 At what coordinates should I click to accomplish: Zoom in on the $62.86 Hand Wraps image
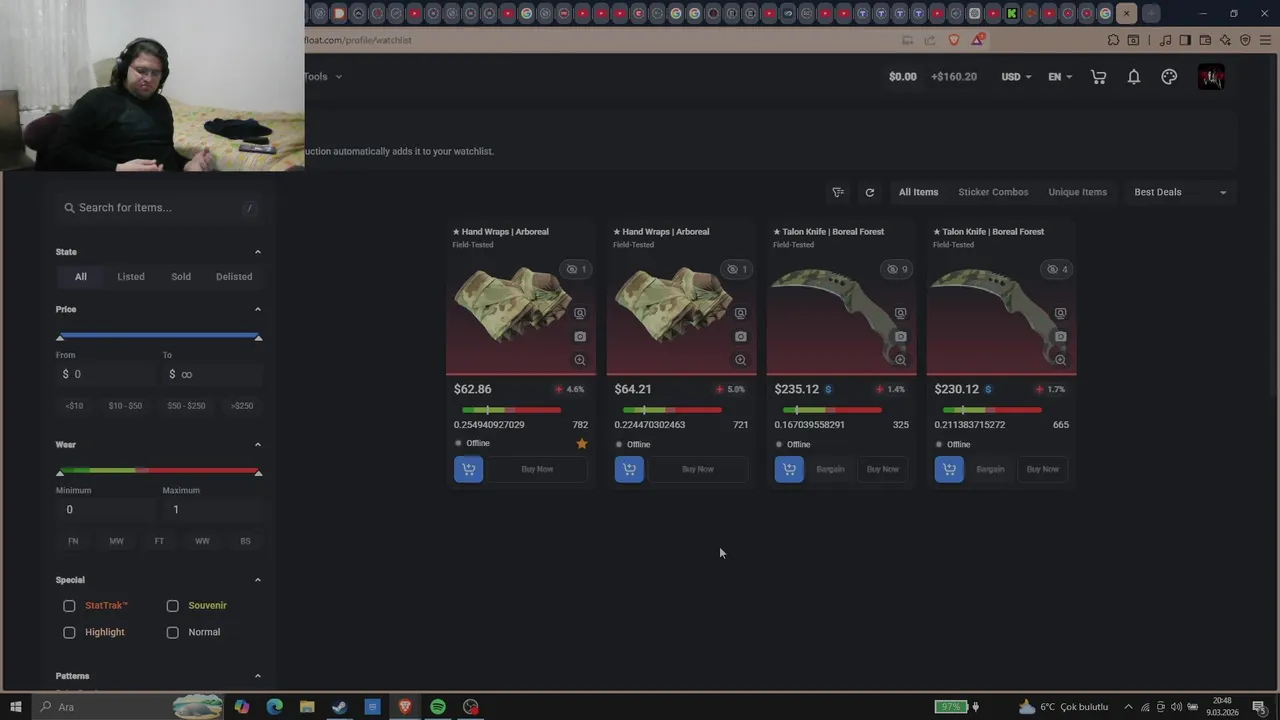click(x=580, y=360)
